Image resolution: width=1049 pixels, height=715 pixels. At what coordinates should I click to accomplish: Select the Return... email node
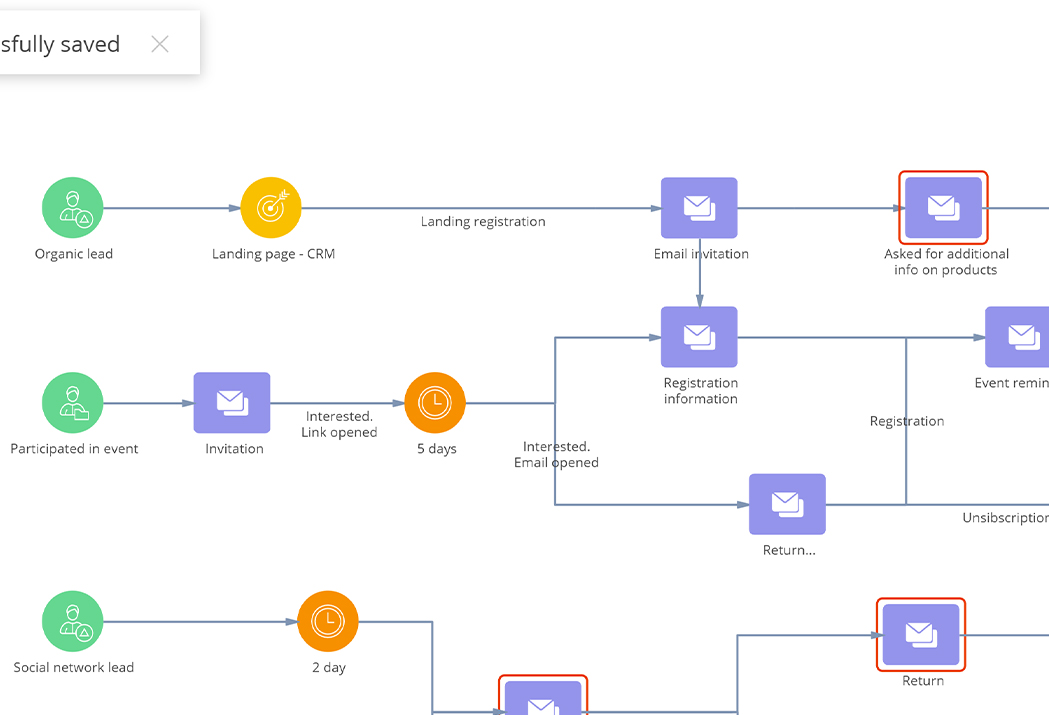787,504
